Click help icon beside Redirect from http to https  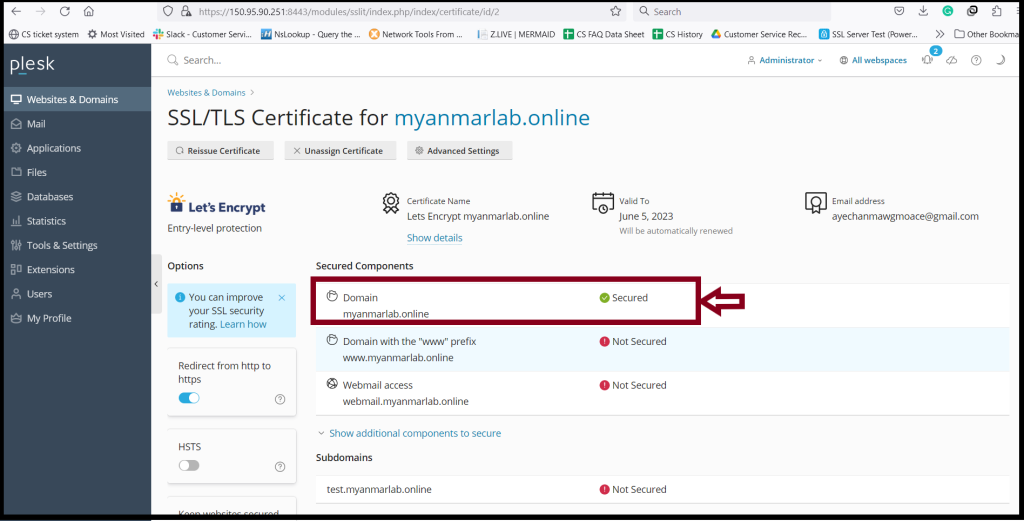click(x=280, y=399)
